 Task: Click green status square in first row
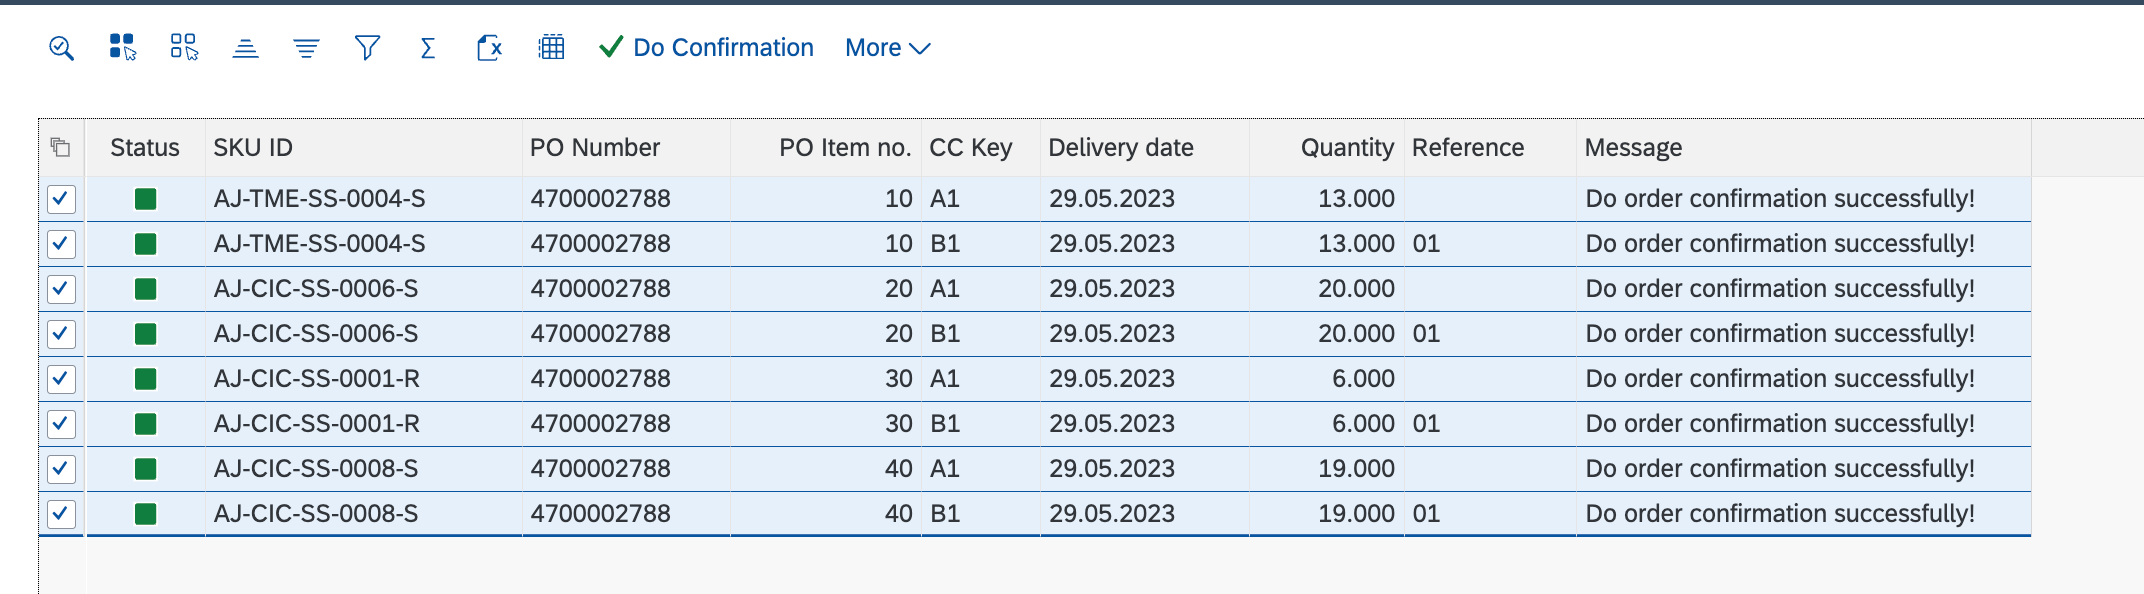click(146, 199)
